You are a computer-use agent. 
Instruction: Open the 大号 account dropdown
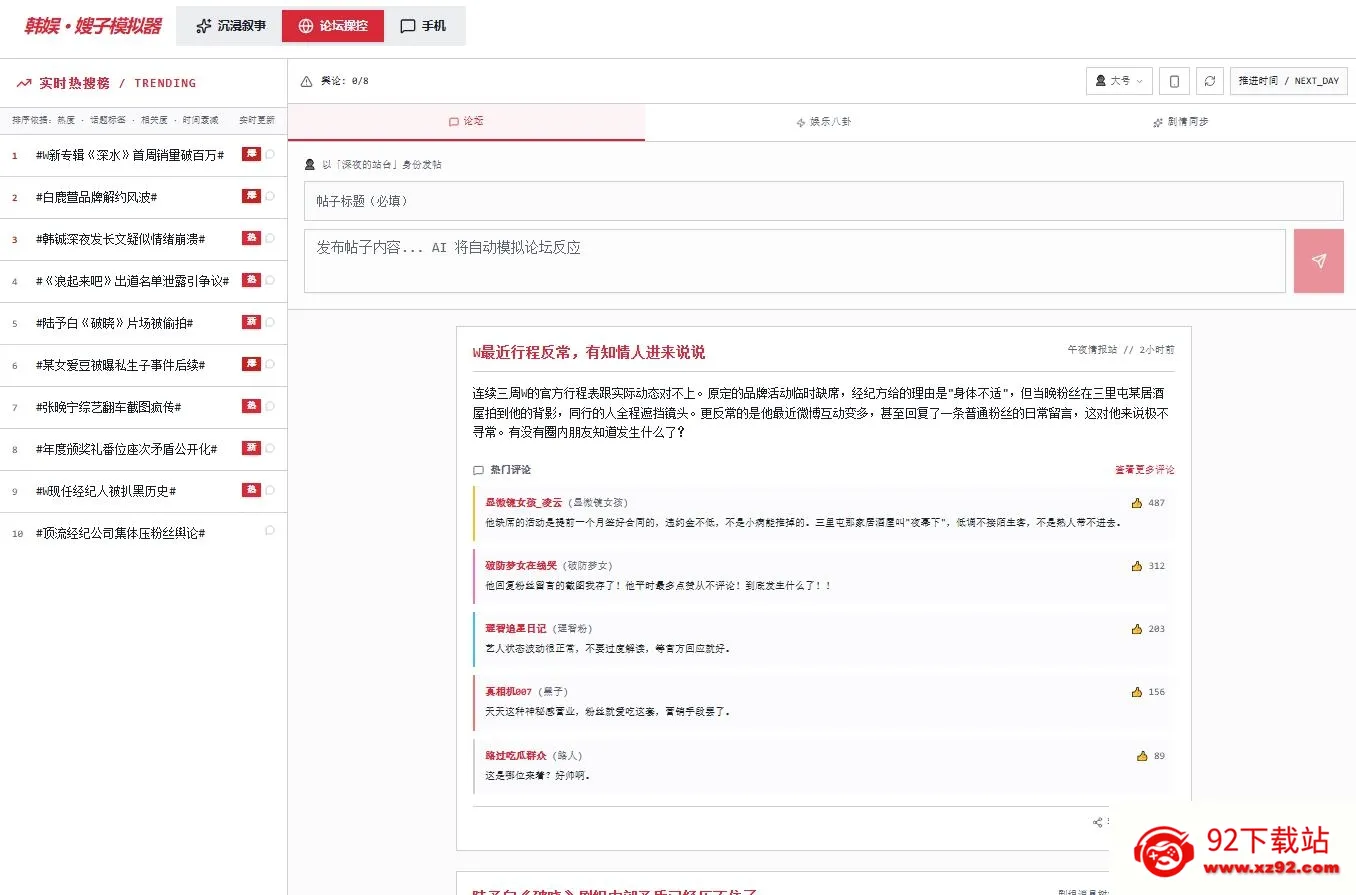click(x=1119, y=81)
